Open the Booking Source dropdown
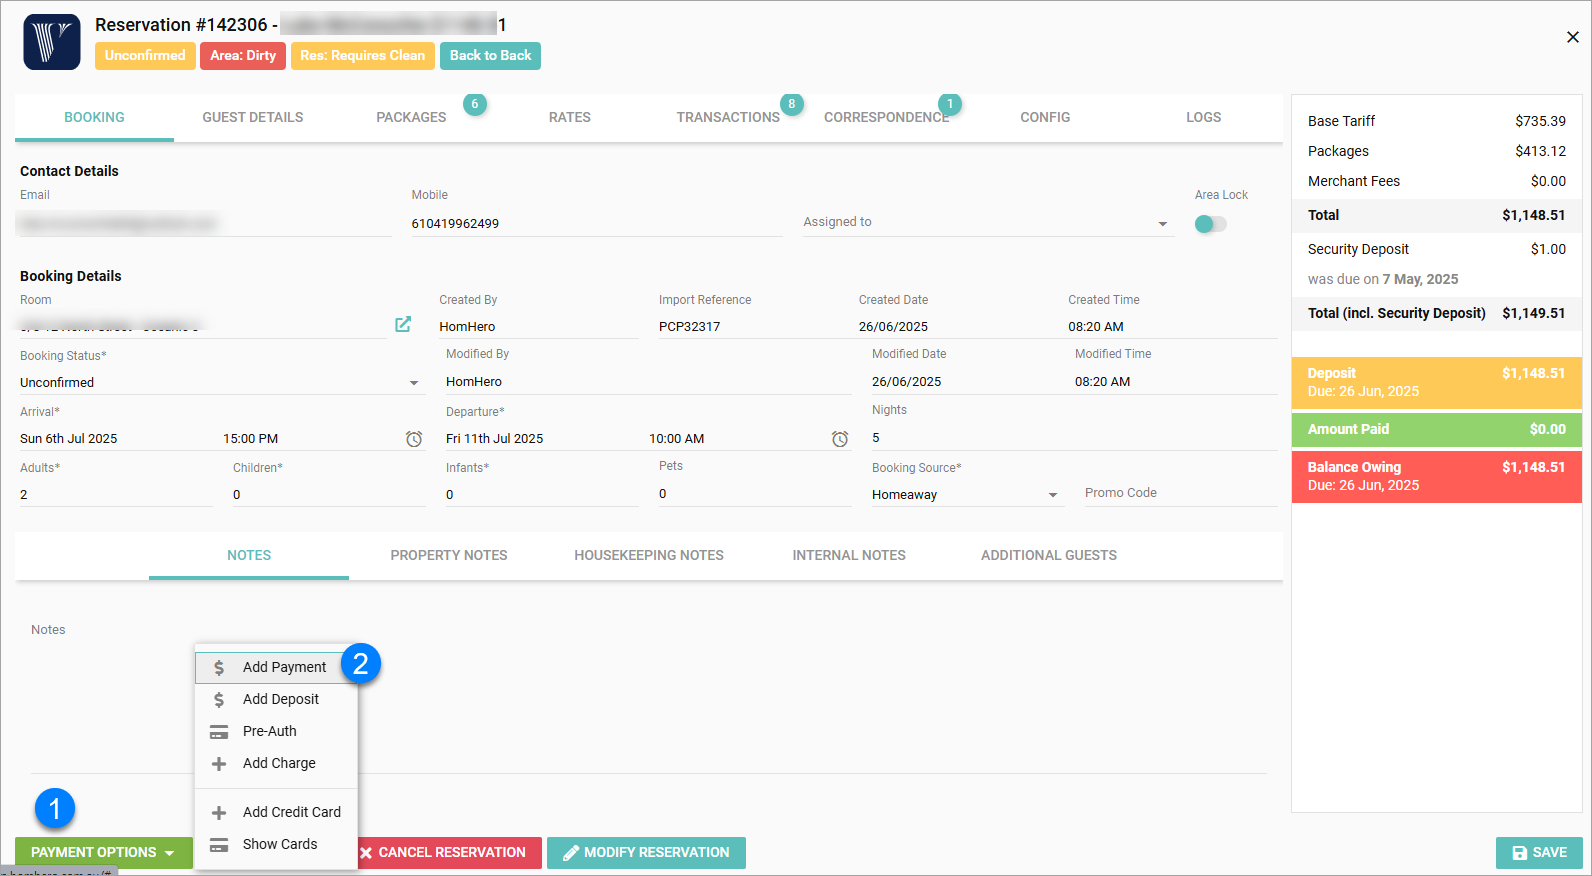The height and width of the screenshot is (876, 1592). (x=1052, y=495)
